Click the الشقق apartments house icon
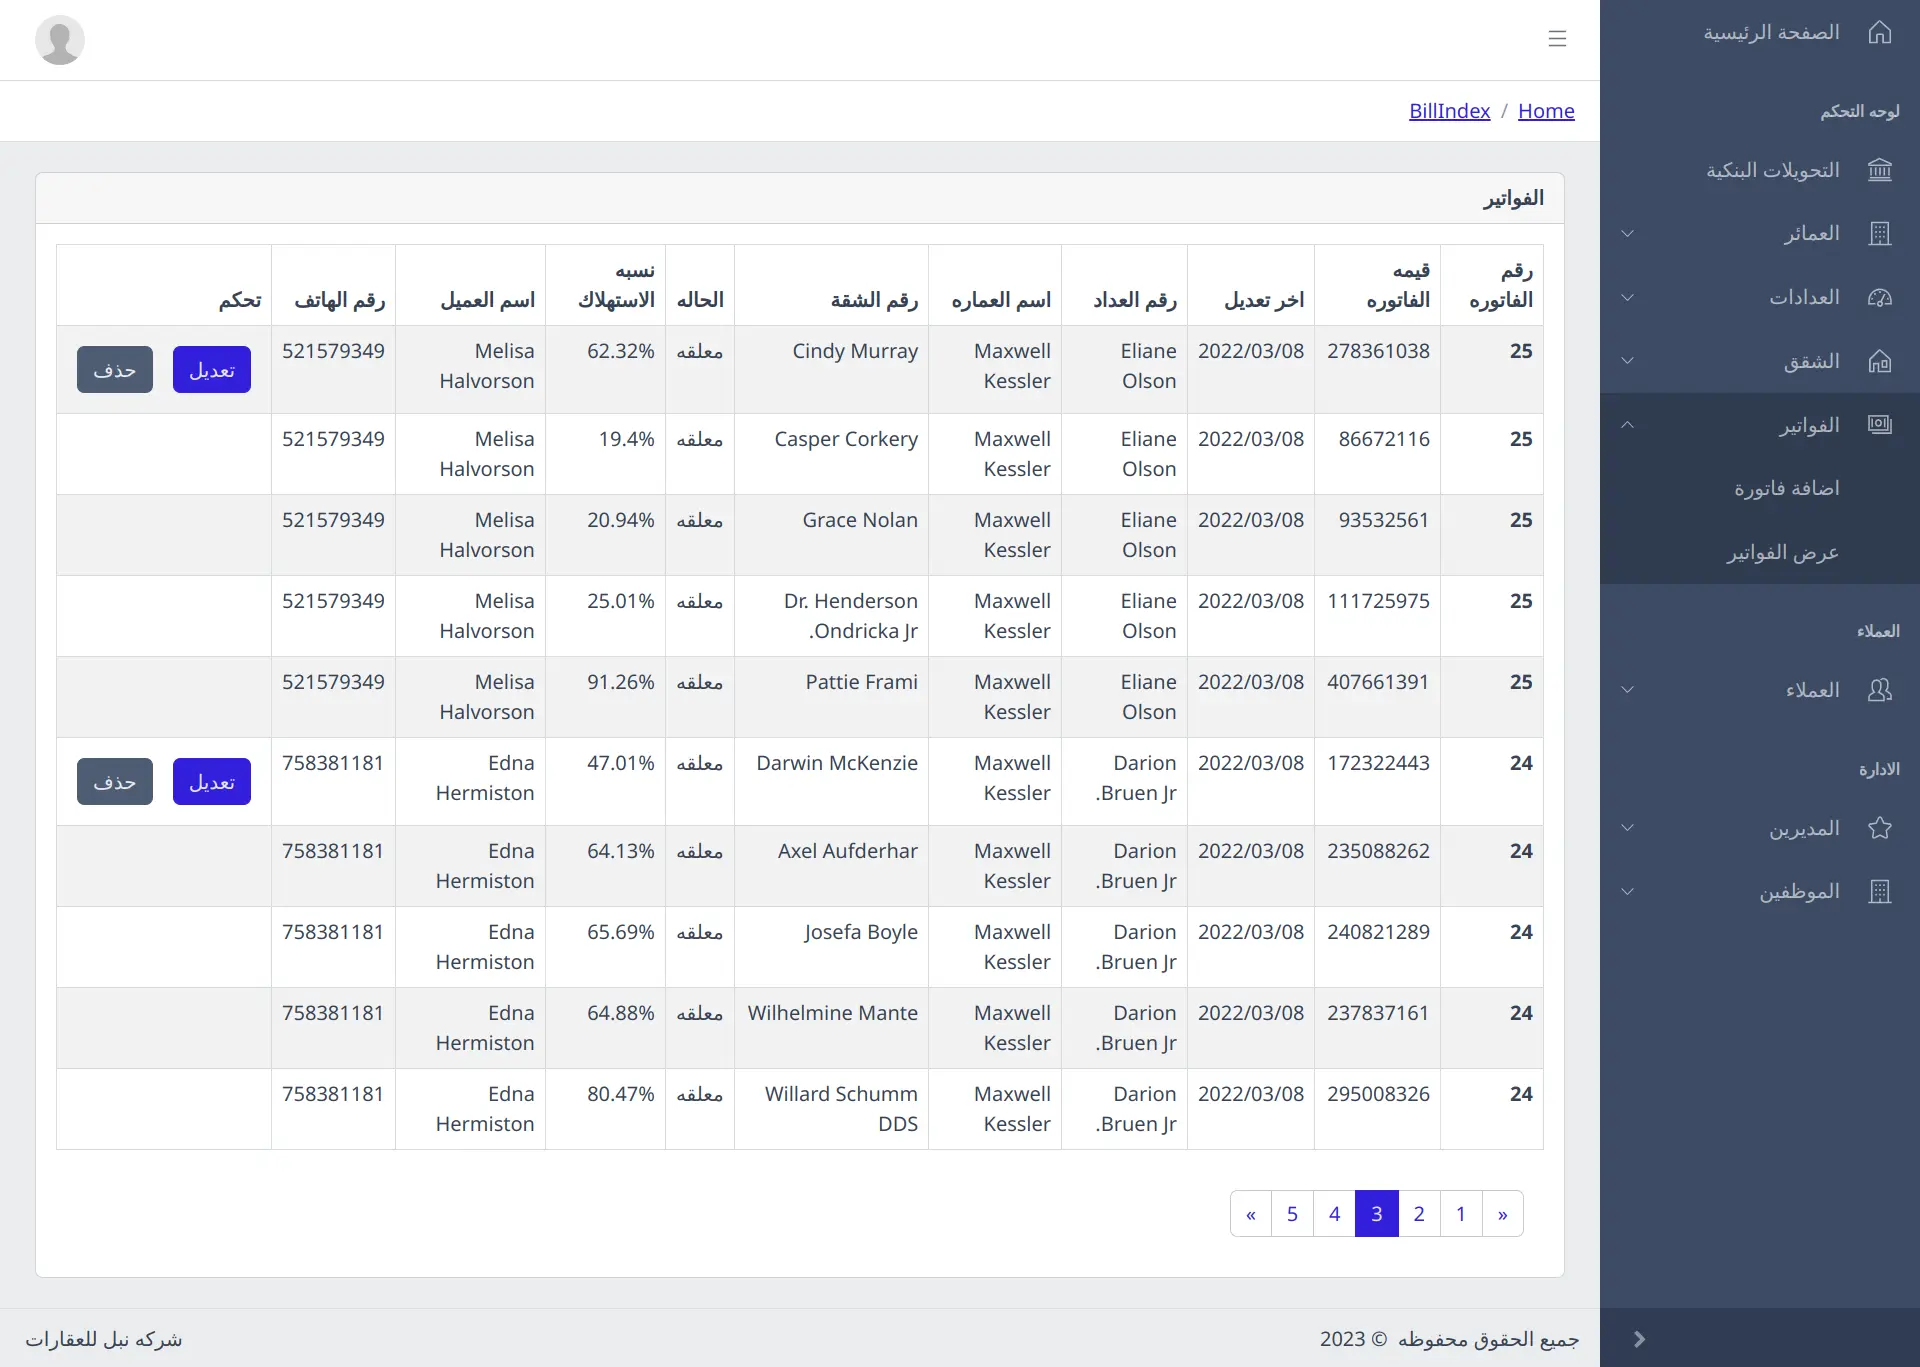The image size is (1920, 1367). click(x=1880, y=361)
